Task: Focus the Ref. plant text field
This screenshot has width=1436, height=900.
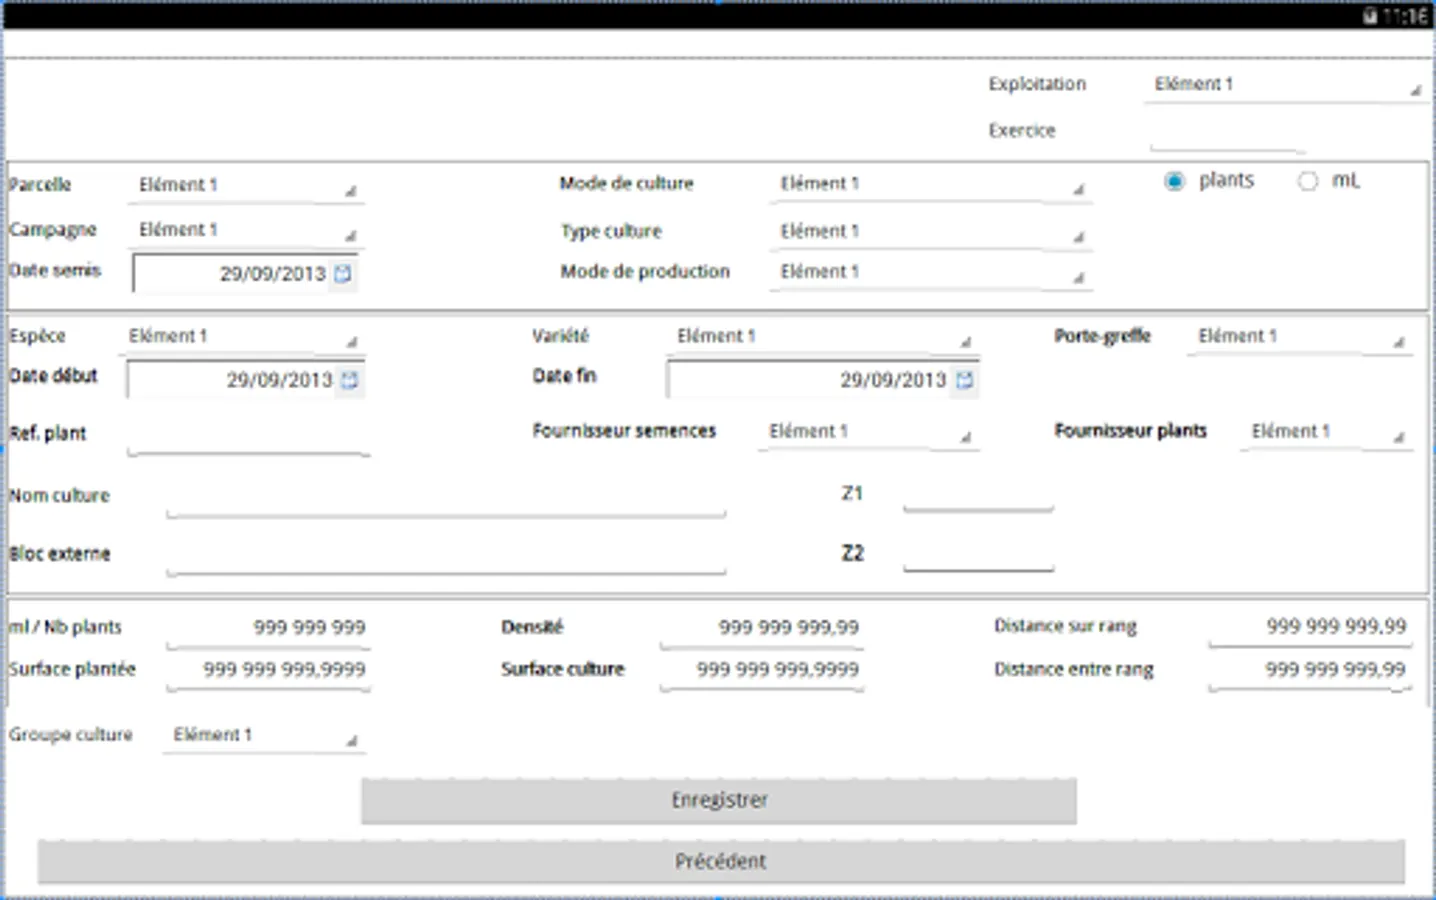Action: pyautogui.click(x=249, y=436)
